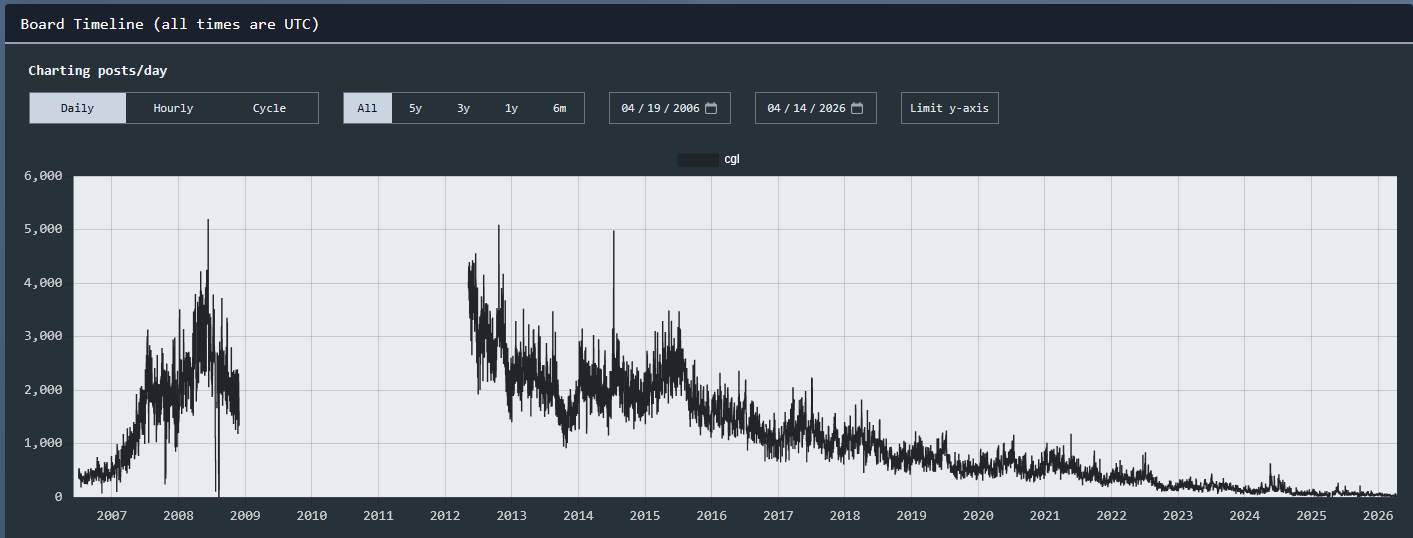Toggle the Limit y-axis button
The image size is (1413, 538).
(x=949, y=108)
